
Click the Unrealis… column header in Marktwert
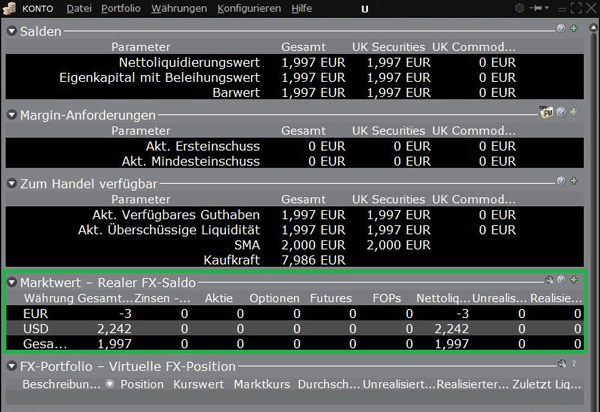(x=499, y=298)
